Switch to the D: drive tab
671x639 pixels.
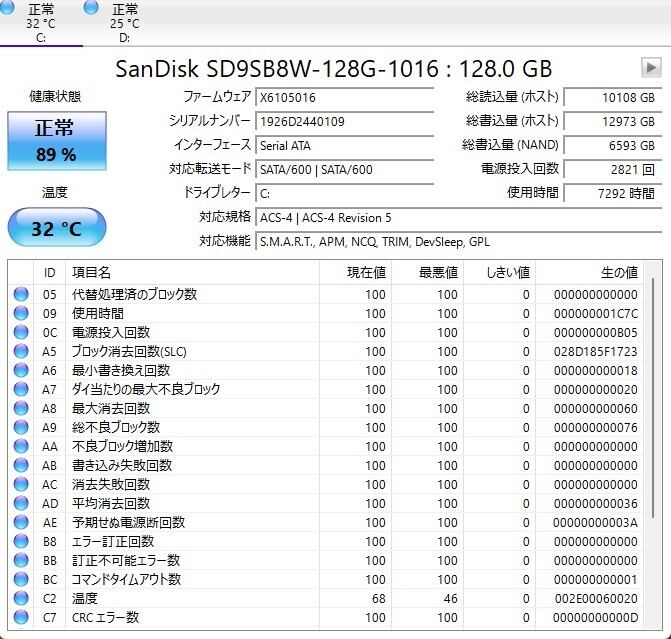[124, 22]
